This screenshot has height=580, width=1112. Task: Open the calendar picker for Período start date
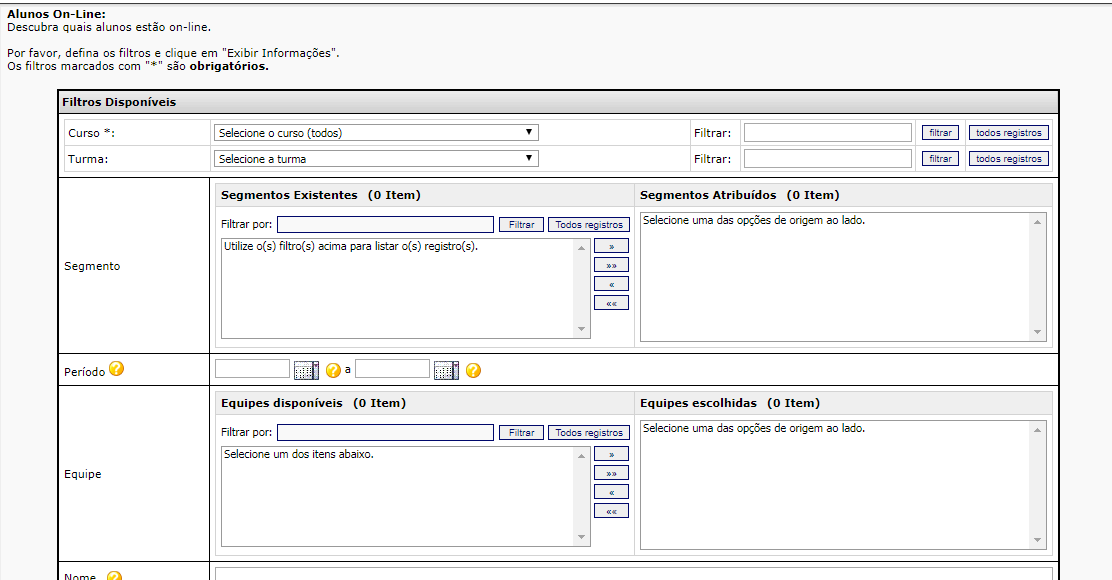[x=306, y=370]
